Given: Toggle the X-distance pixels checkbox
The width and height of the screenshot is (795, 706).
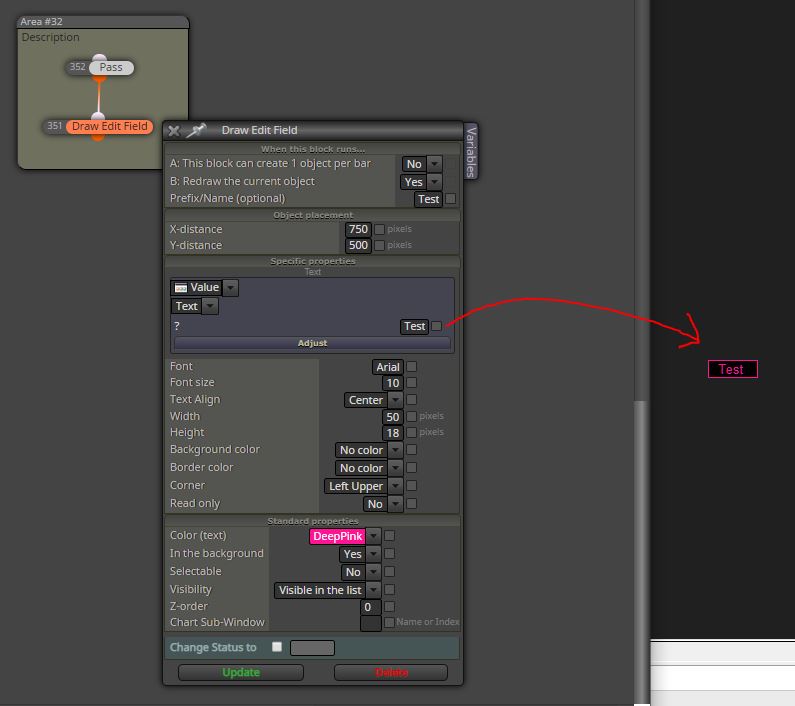Looking at the screenshot, I should pos(379,229).
